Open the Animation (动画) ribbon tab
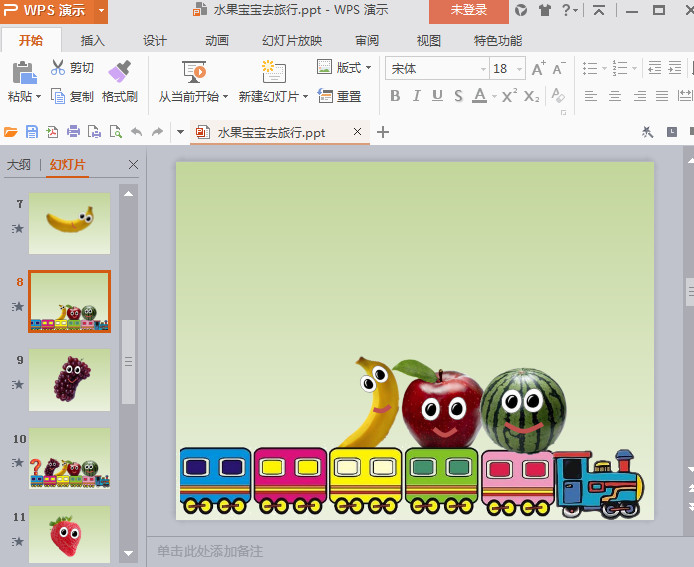This screenshot has width=694, height=567. (x=217, y=41)
